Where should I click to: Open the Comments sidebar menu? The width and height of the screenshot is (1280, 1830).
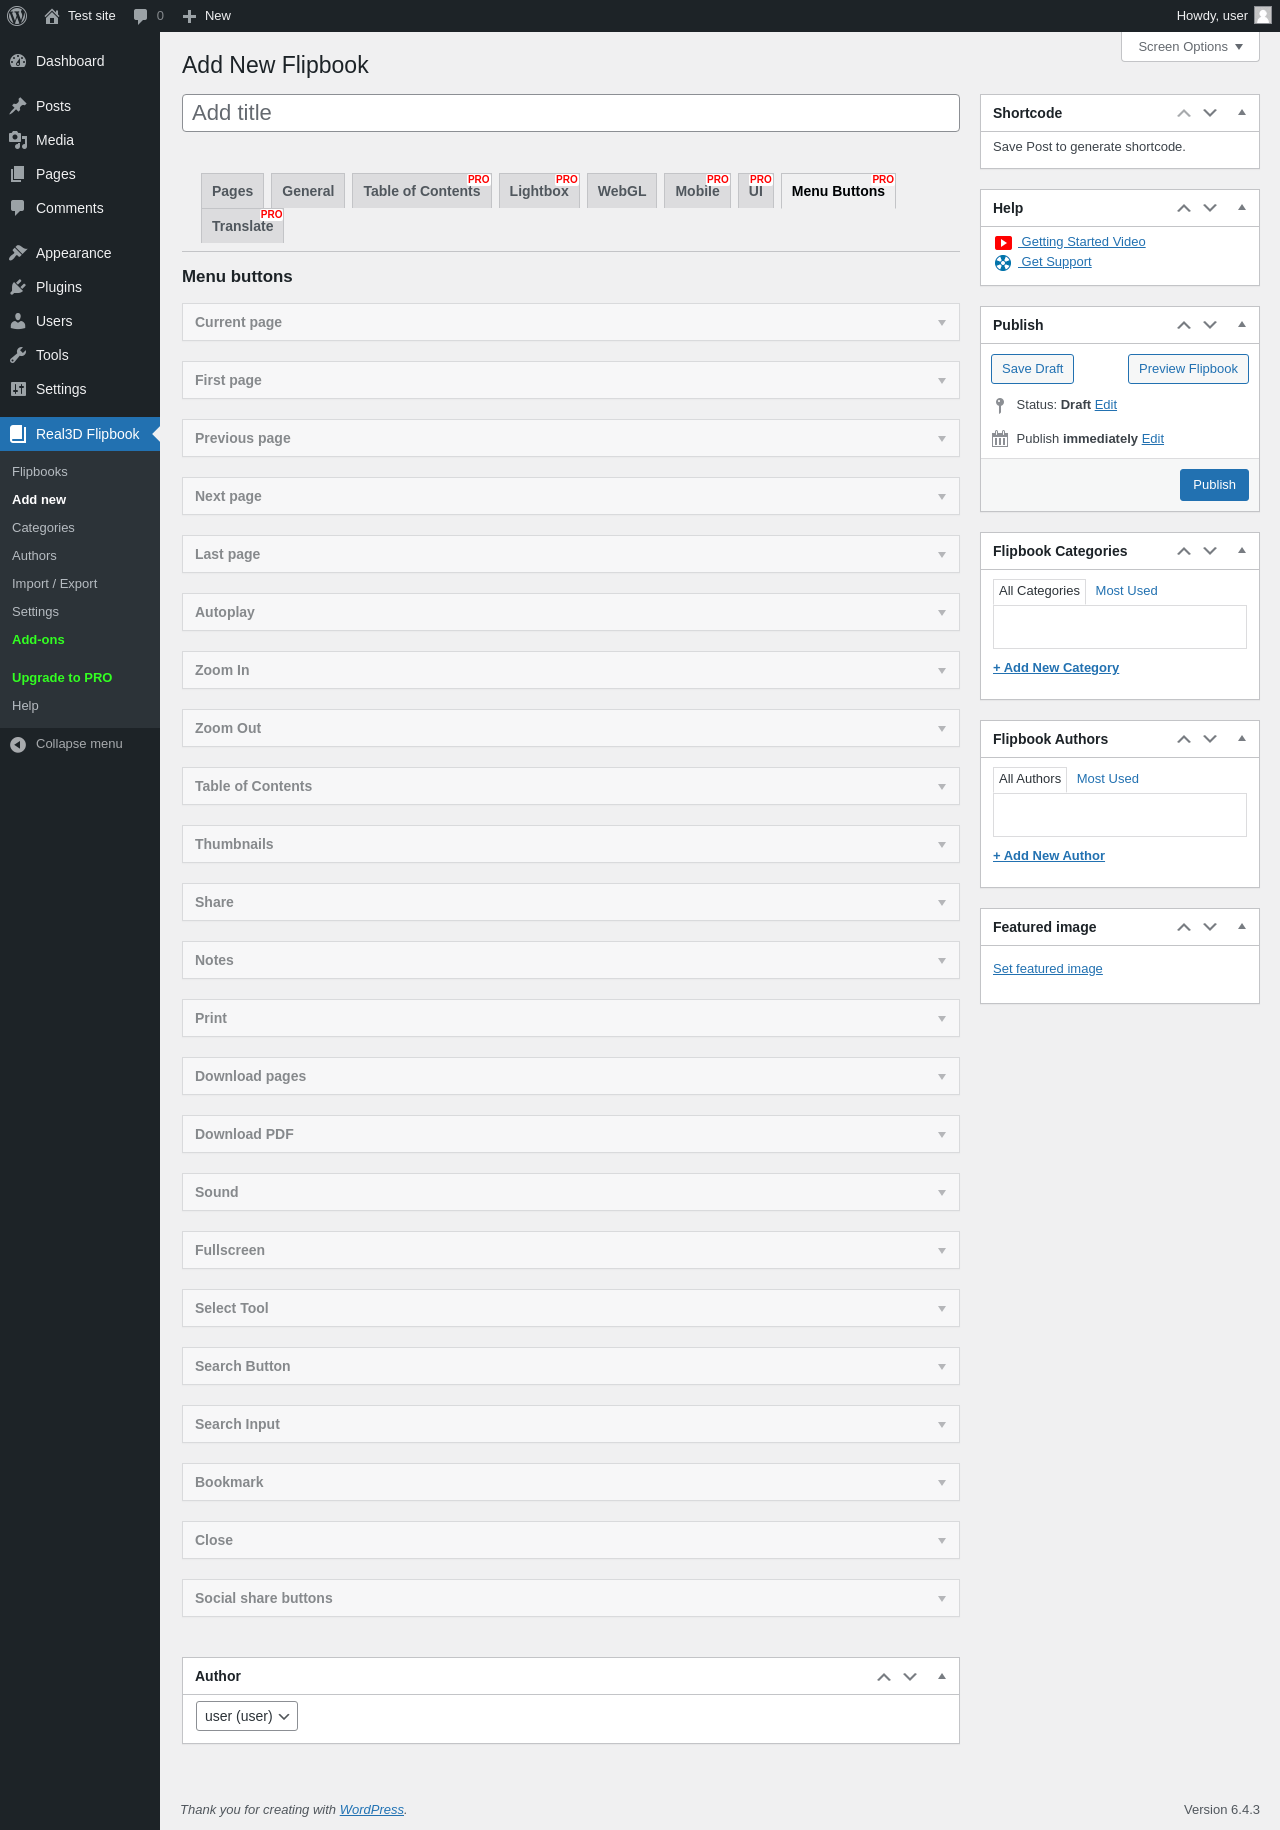(80, 208)
